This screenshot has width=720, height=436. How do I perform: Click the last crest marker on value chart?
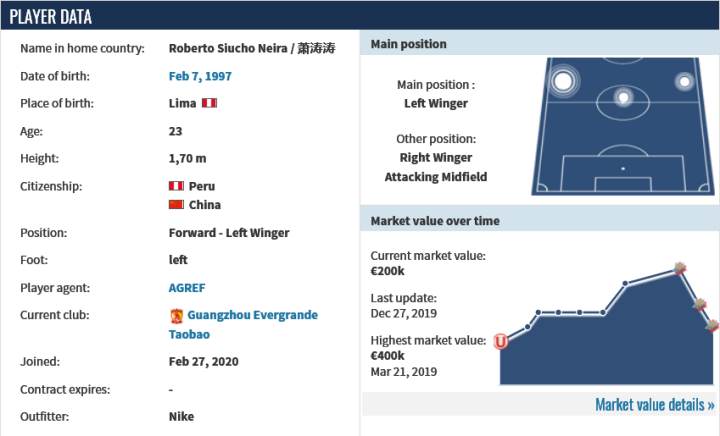(x=712, y=326)
